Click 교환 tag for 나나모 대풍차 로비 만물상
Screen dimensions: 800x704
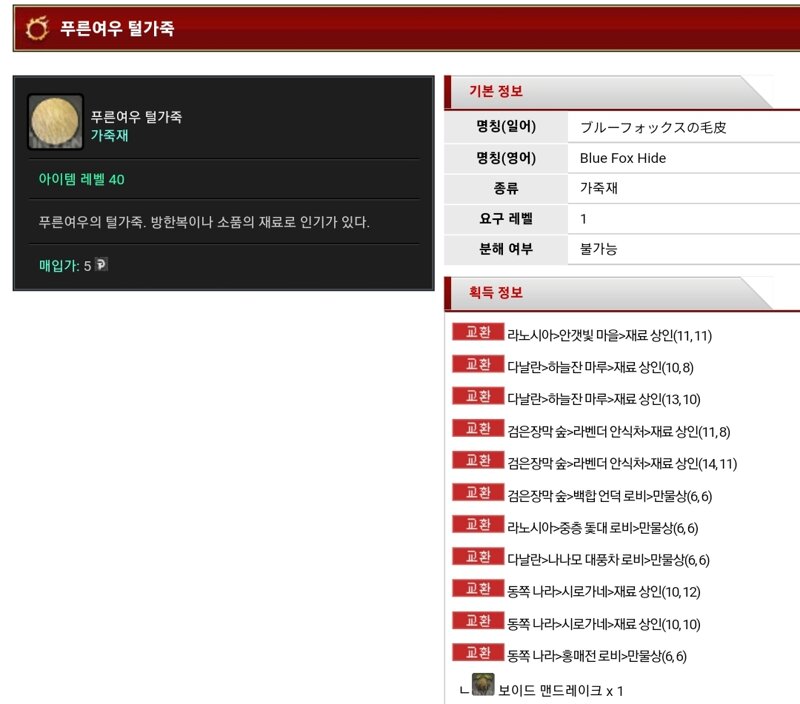478,557
